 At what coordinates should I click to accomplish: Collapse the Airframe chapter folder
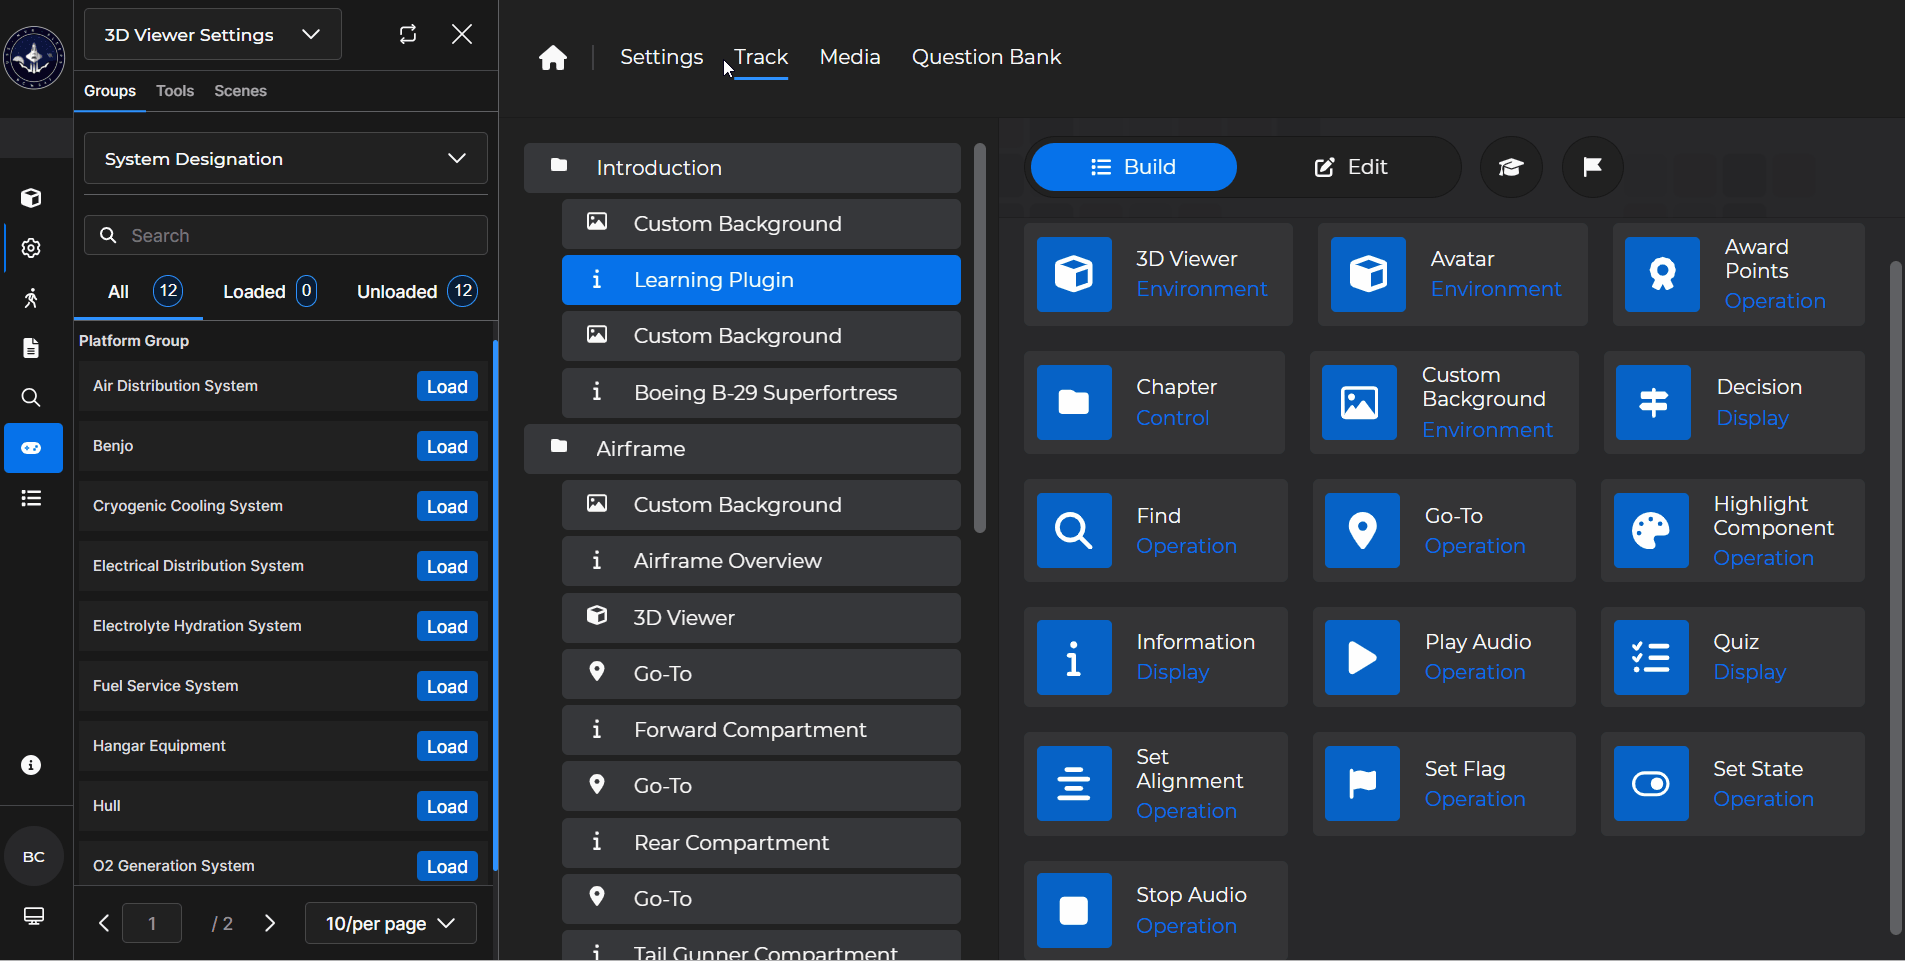[742, 449]
